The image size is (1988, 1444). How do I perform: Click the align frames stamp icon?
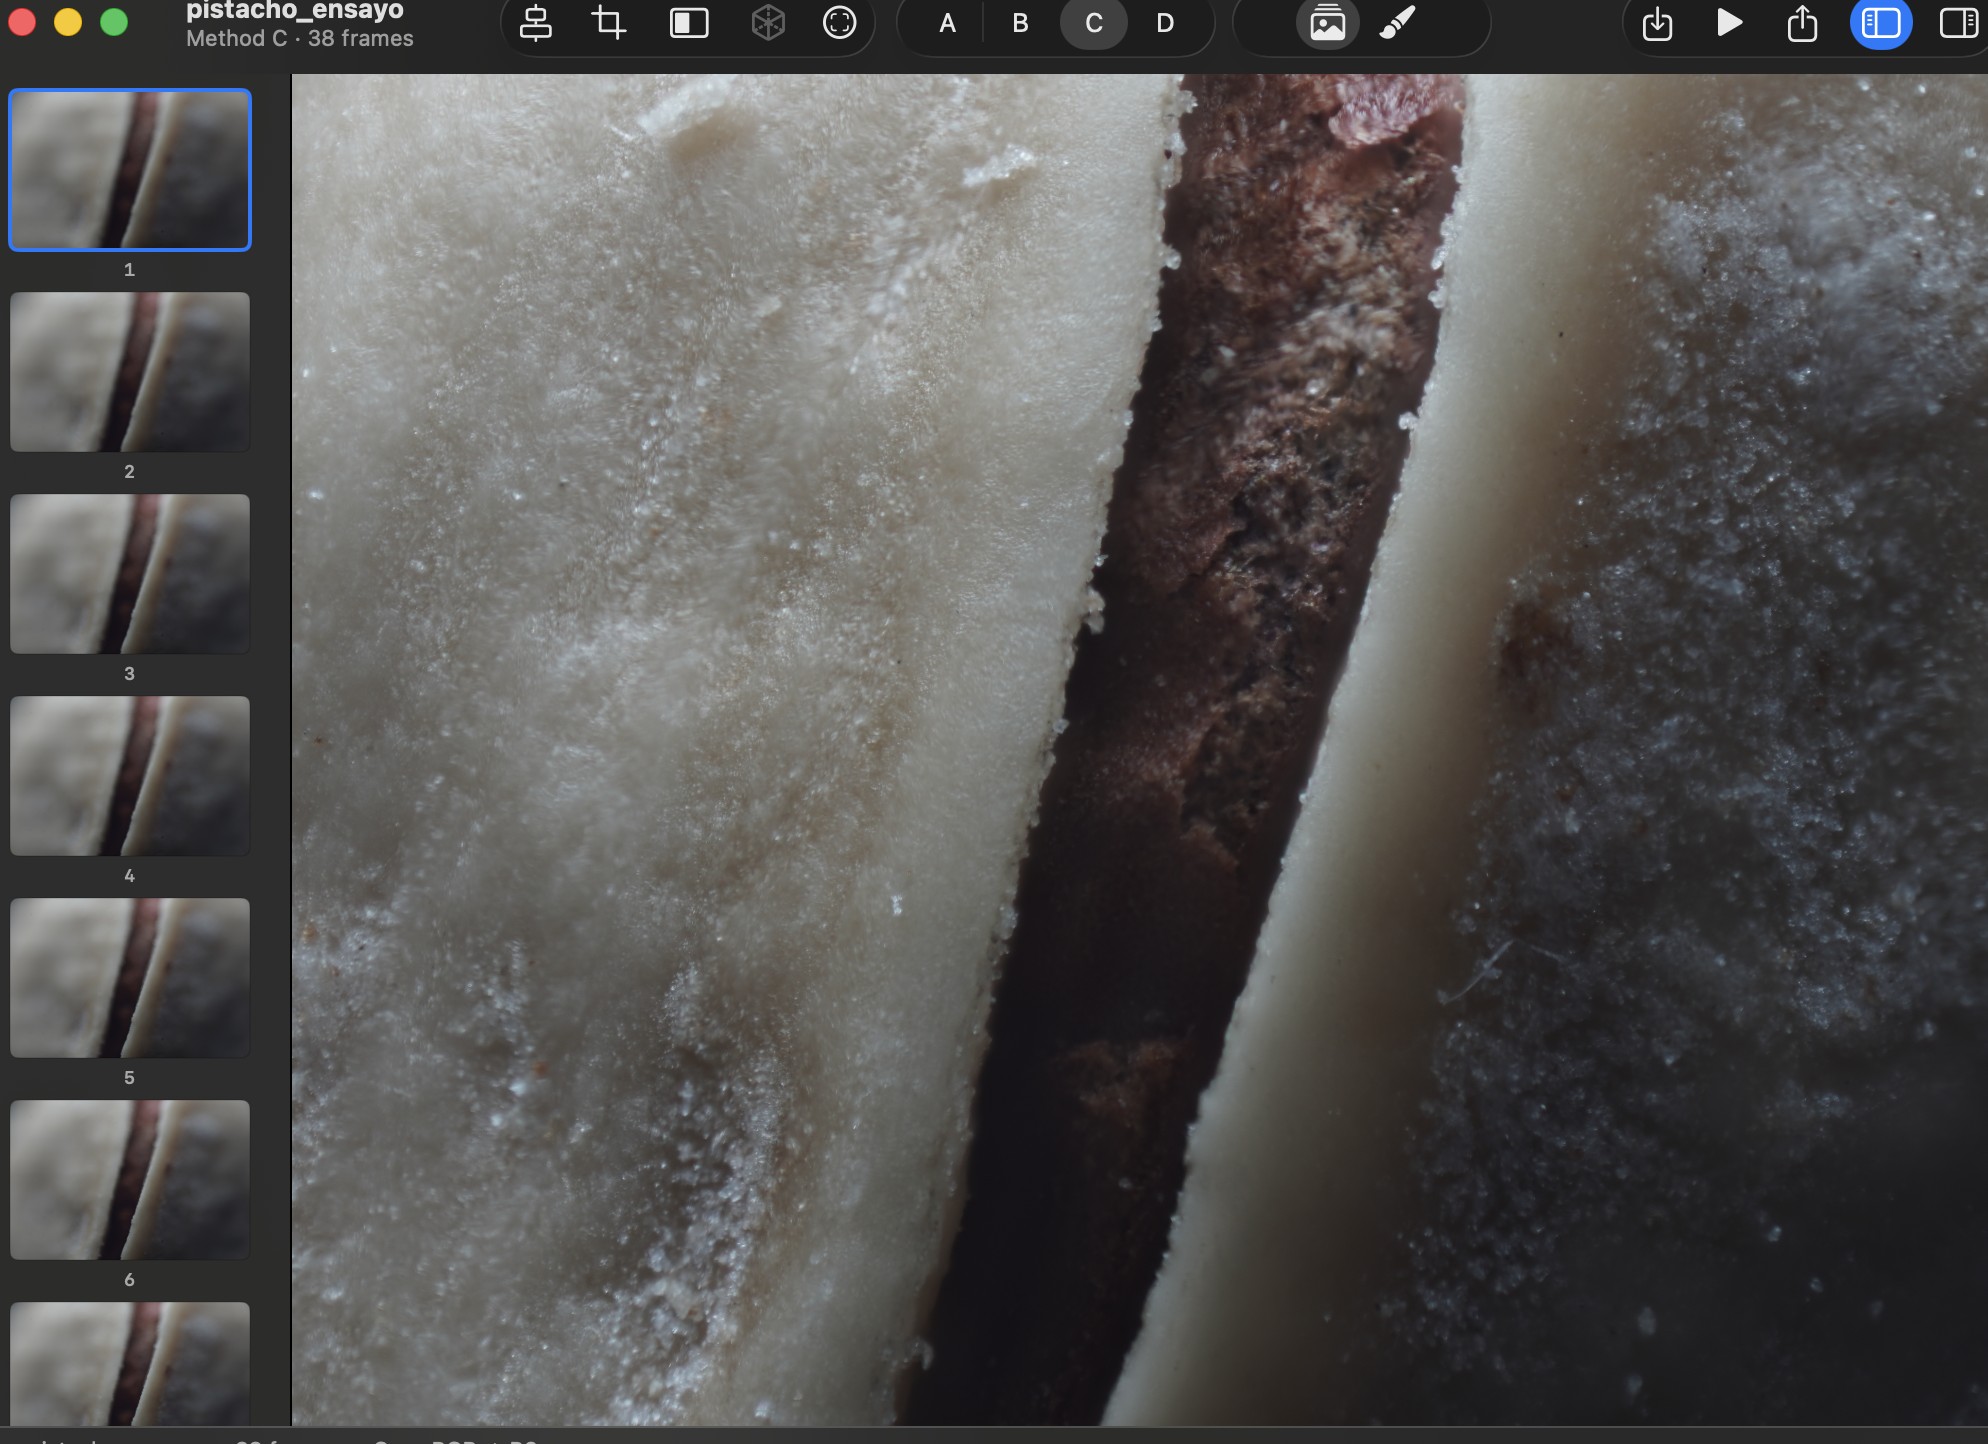pyautogui.click(x=536, y=23)
